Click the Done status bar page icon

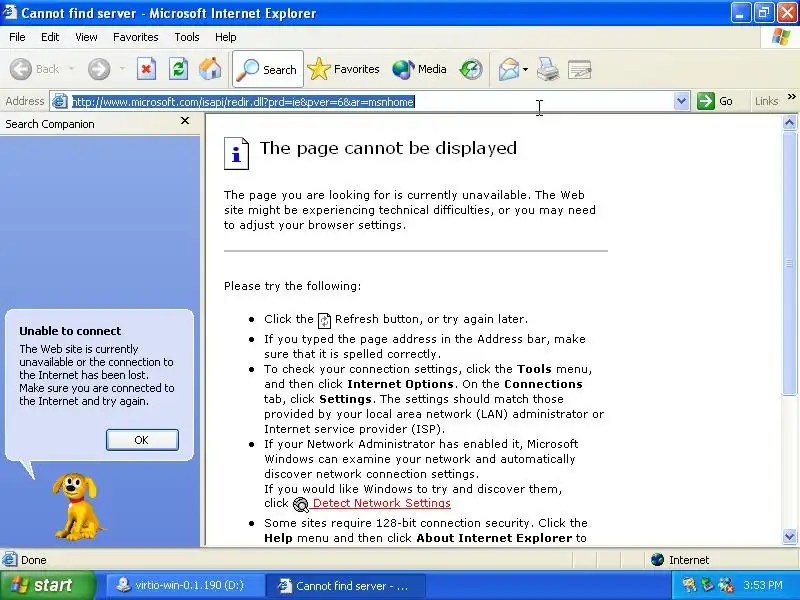click(x=9, y=560)
